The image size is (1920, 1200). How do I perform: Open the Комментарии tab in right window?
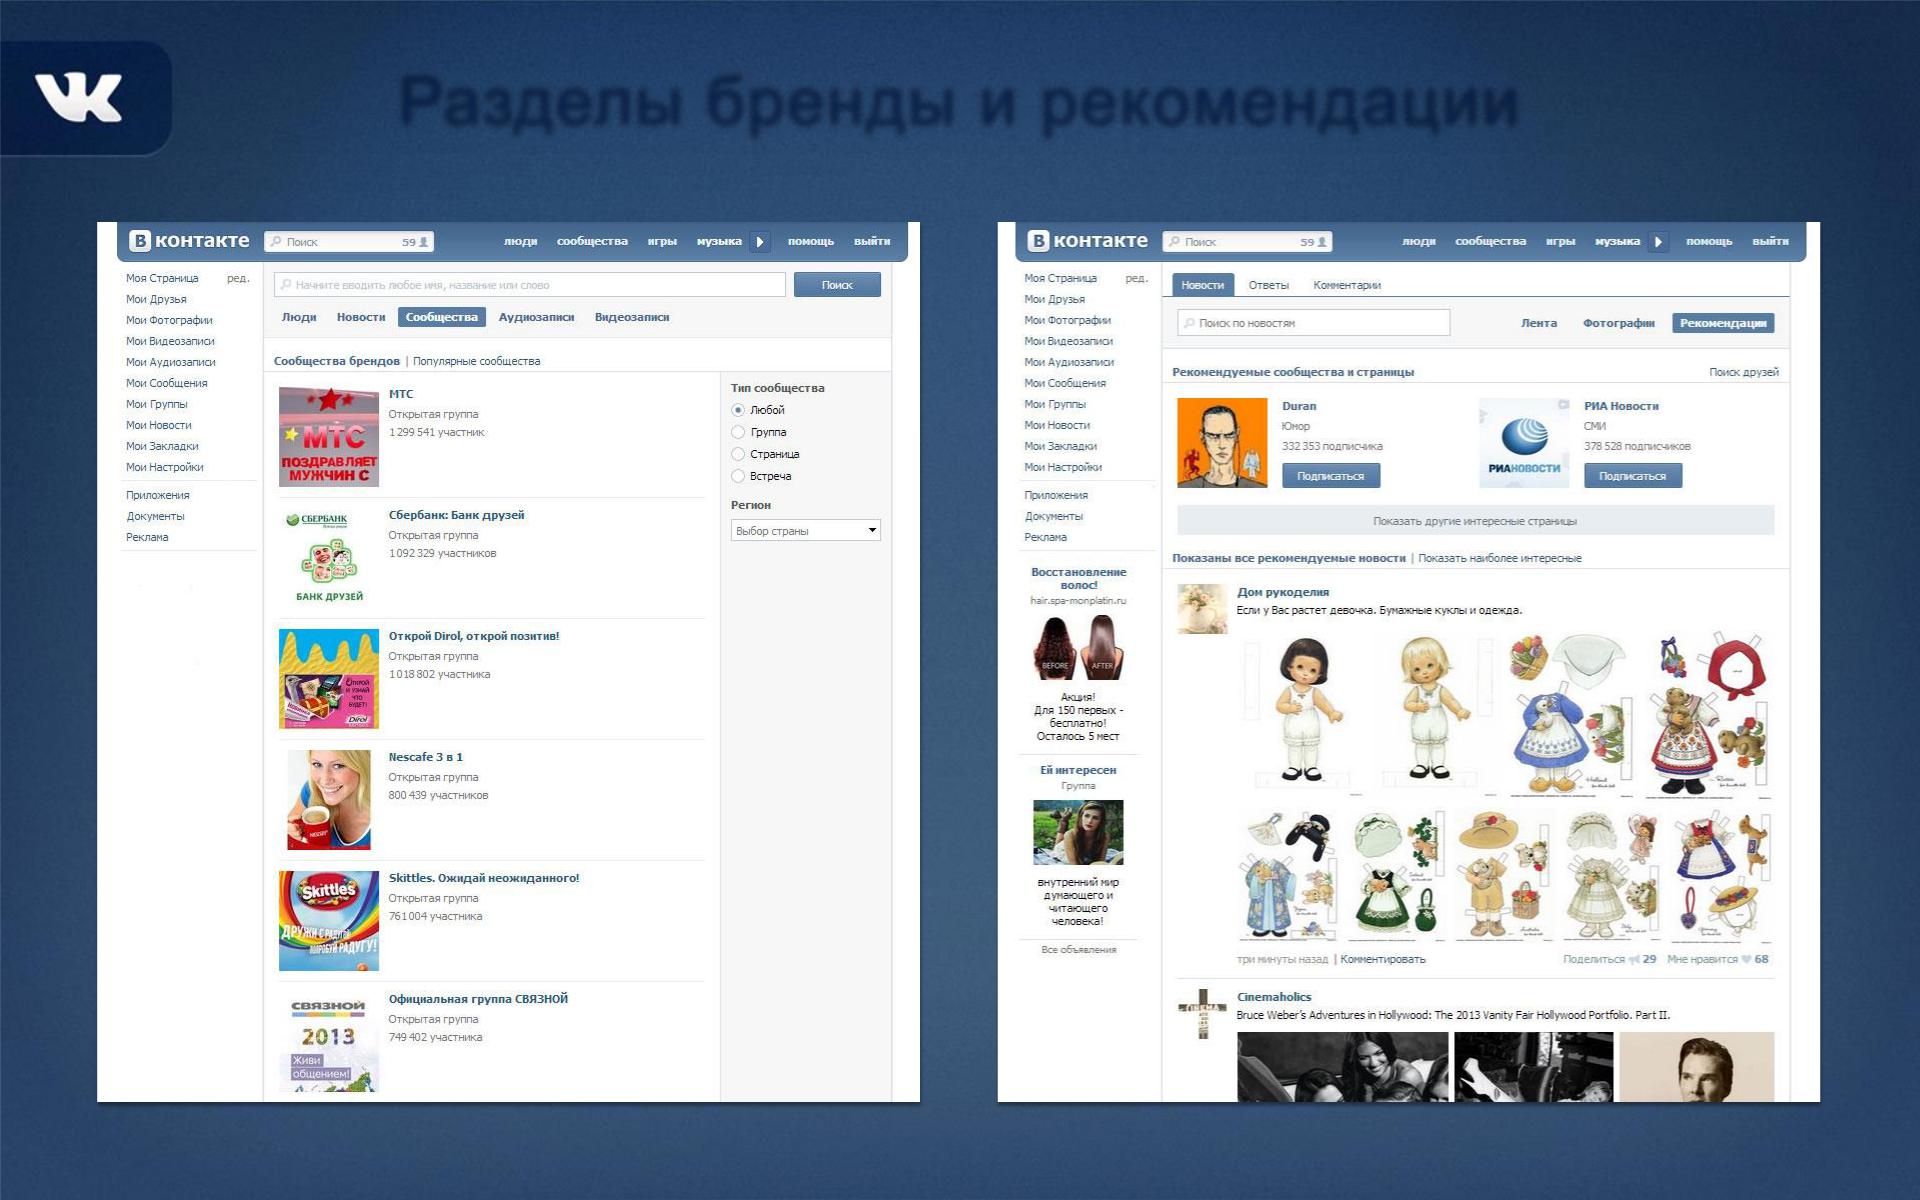click(1347, 285)
